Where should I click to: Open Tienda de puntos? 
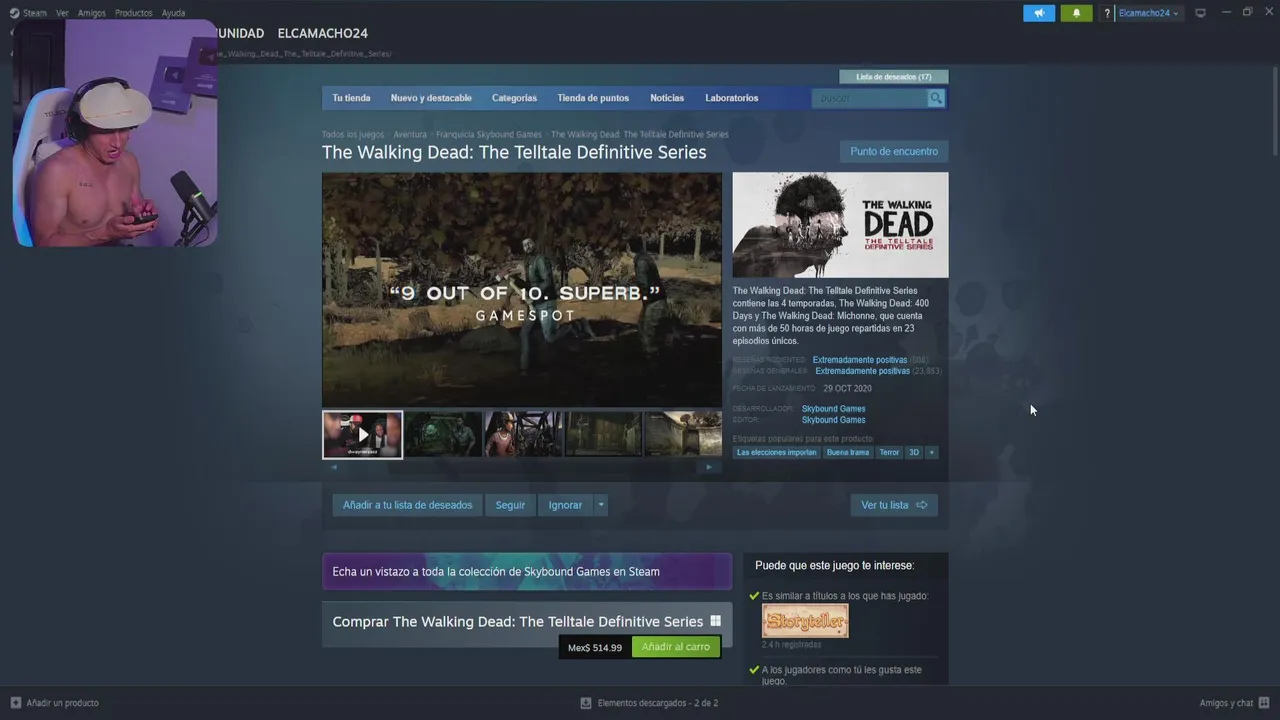click(x=593, y=98)
